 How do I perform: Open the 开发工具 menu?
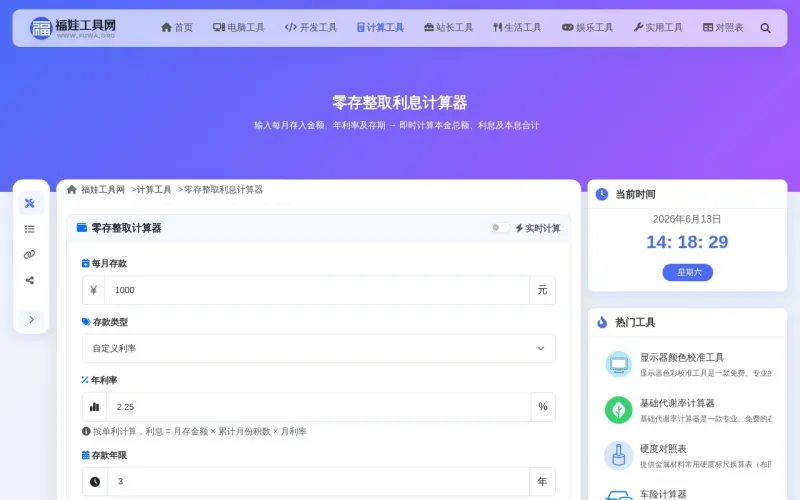[x=311, y=28]
